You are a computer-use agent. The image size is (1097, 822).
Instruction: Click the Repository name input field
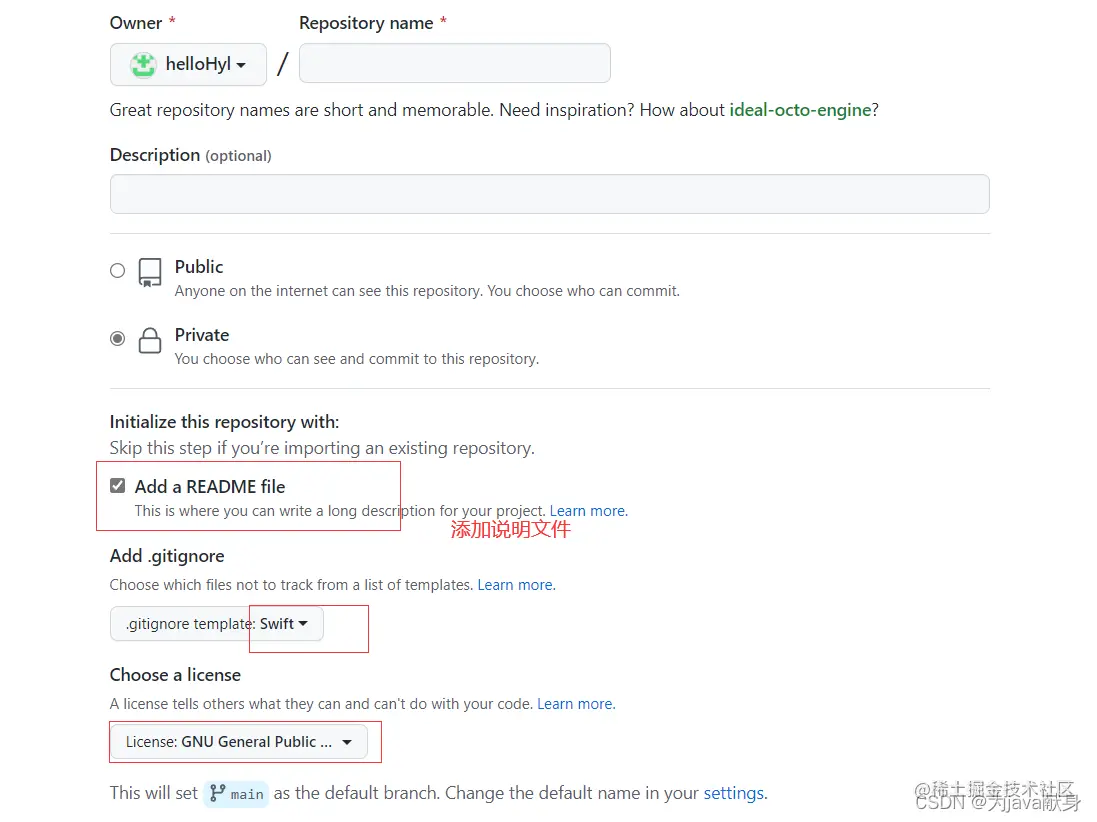point(454,63)
